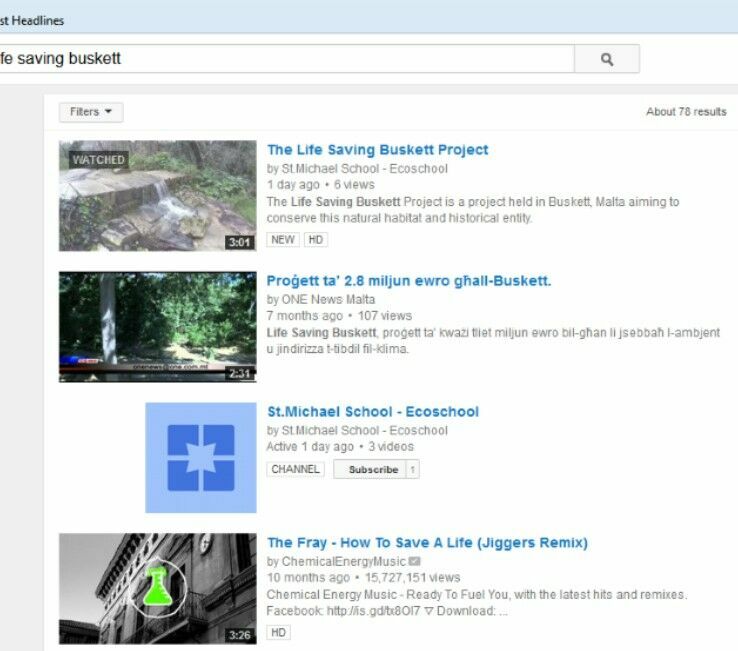Click the waterfall video thumbnail marked WATCHED

(157, 195)
